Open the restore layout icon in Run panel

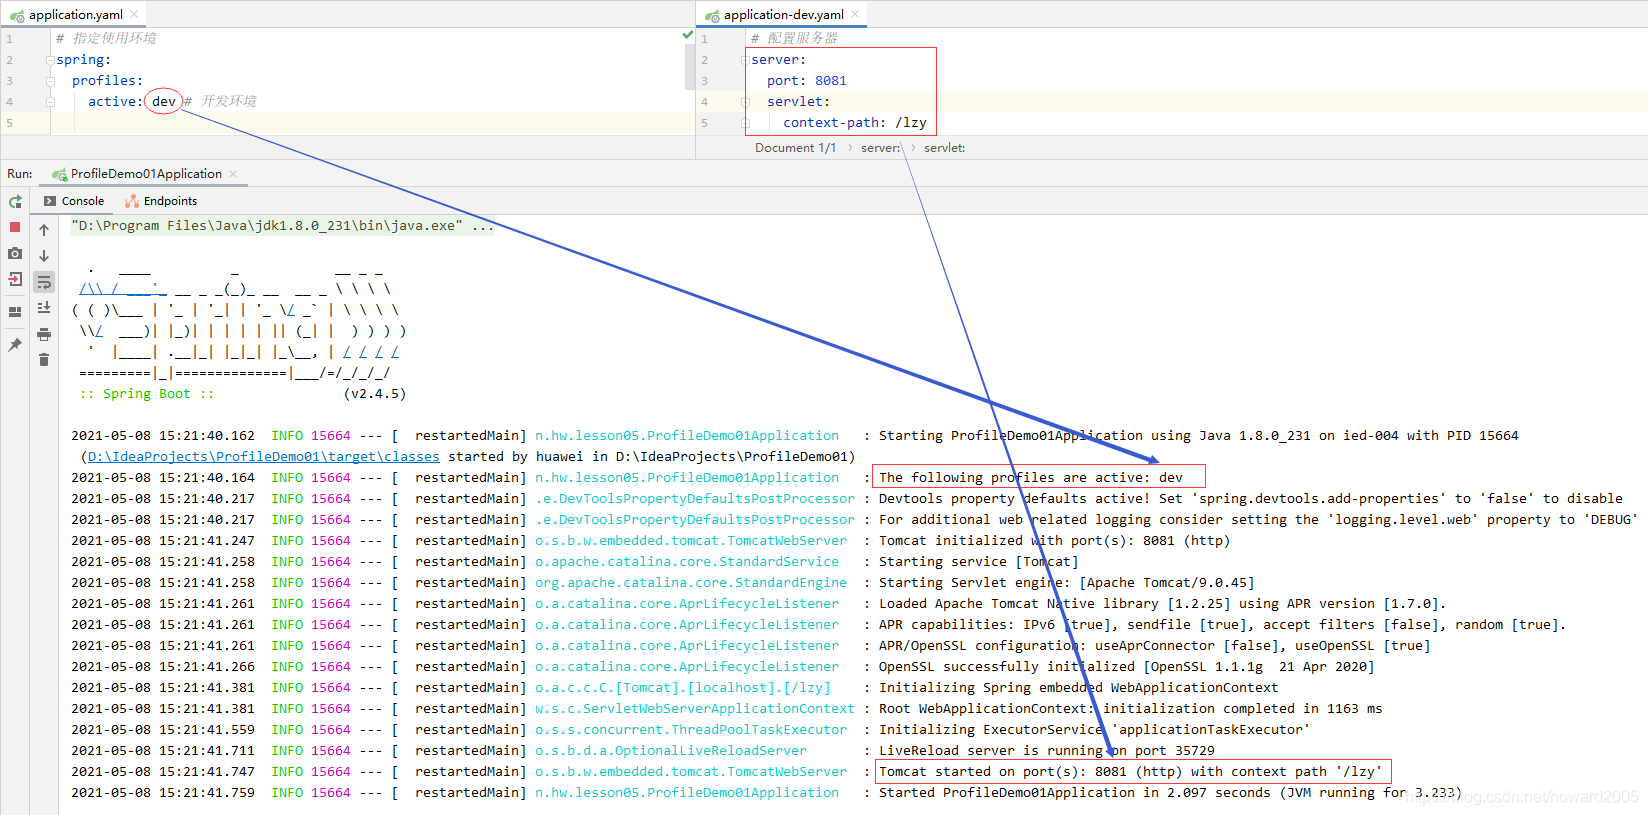point(15,312)
